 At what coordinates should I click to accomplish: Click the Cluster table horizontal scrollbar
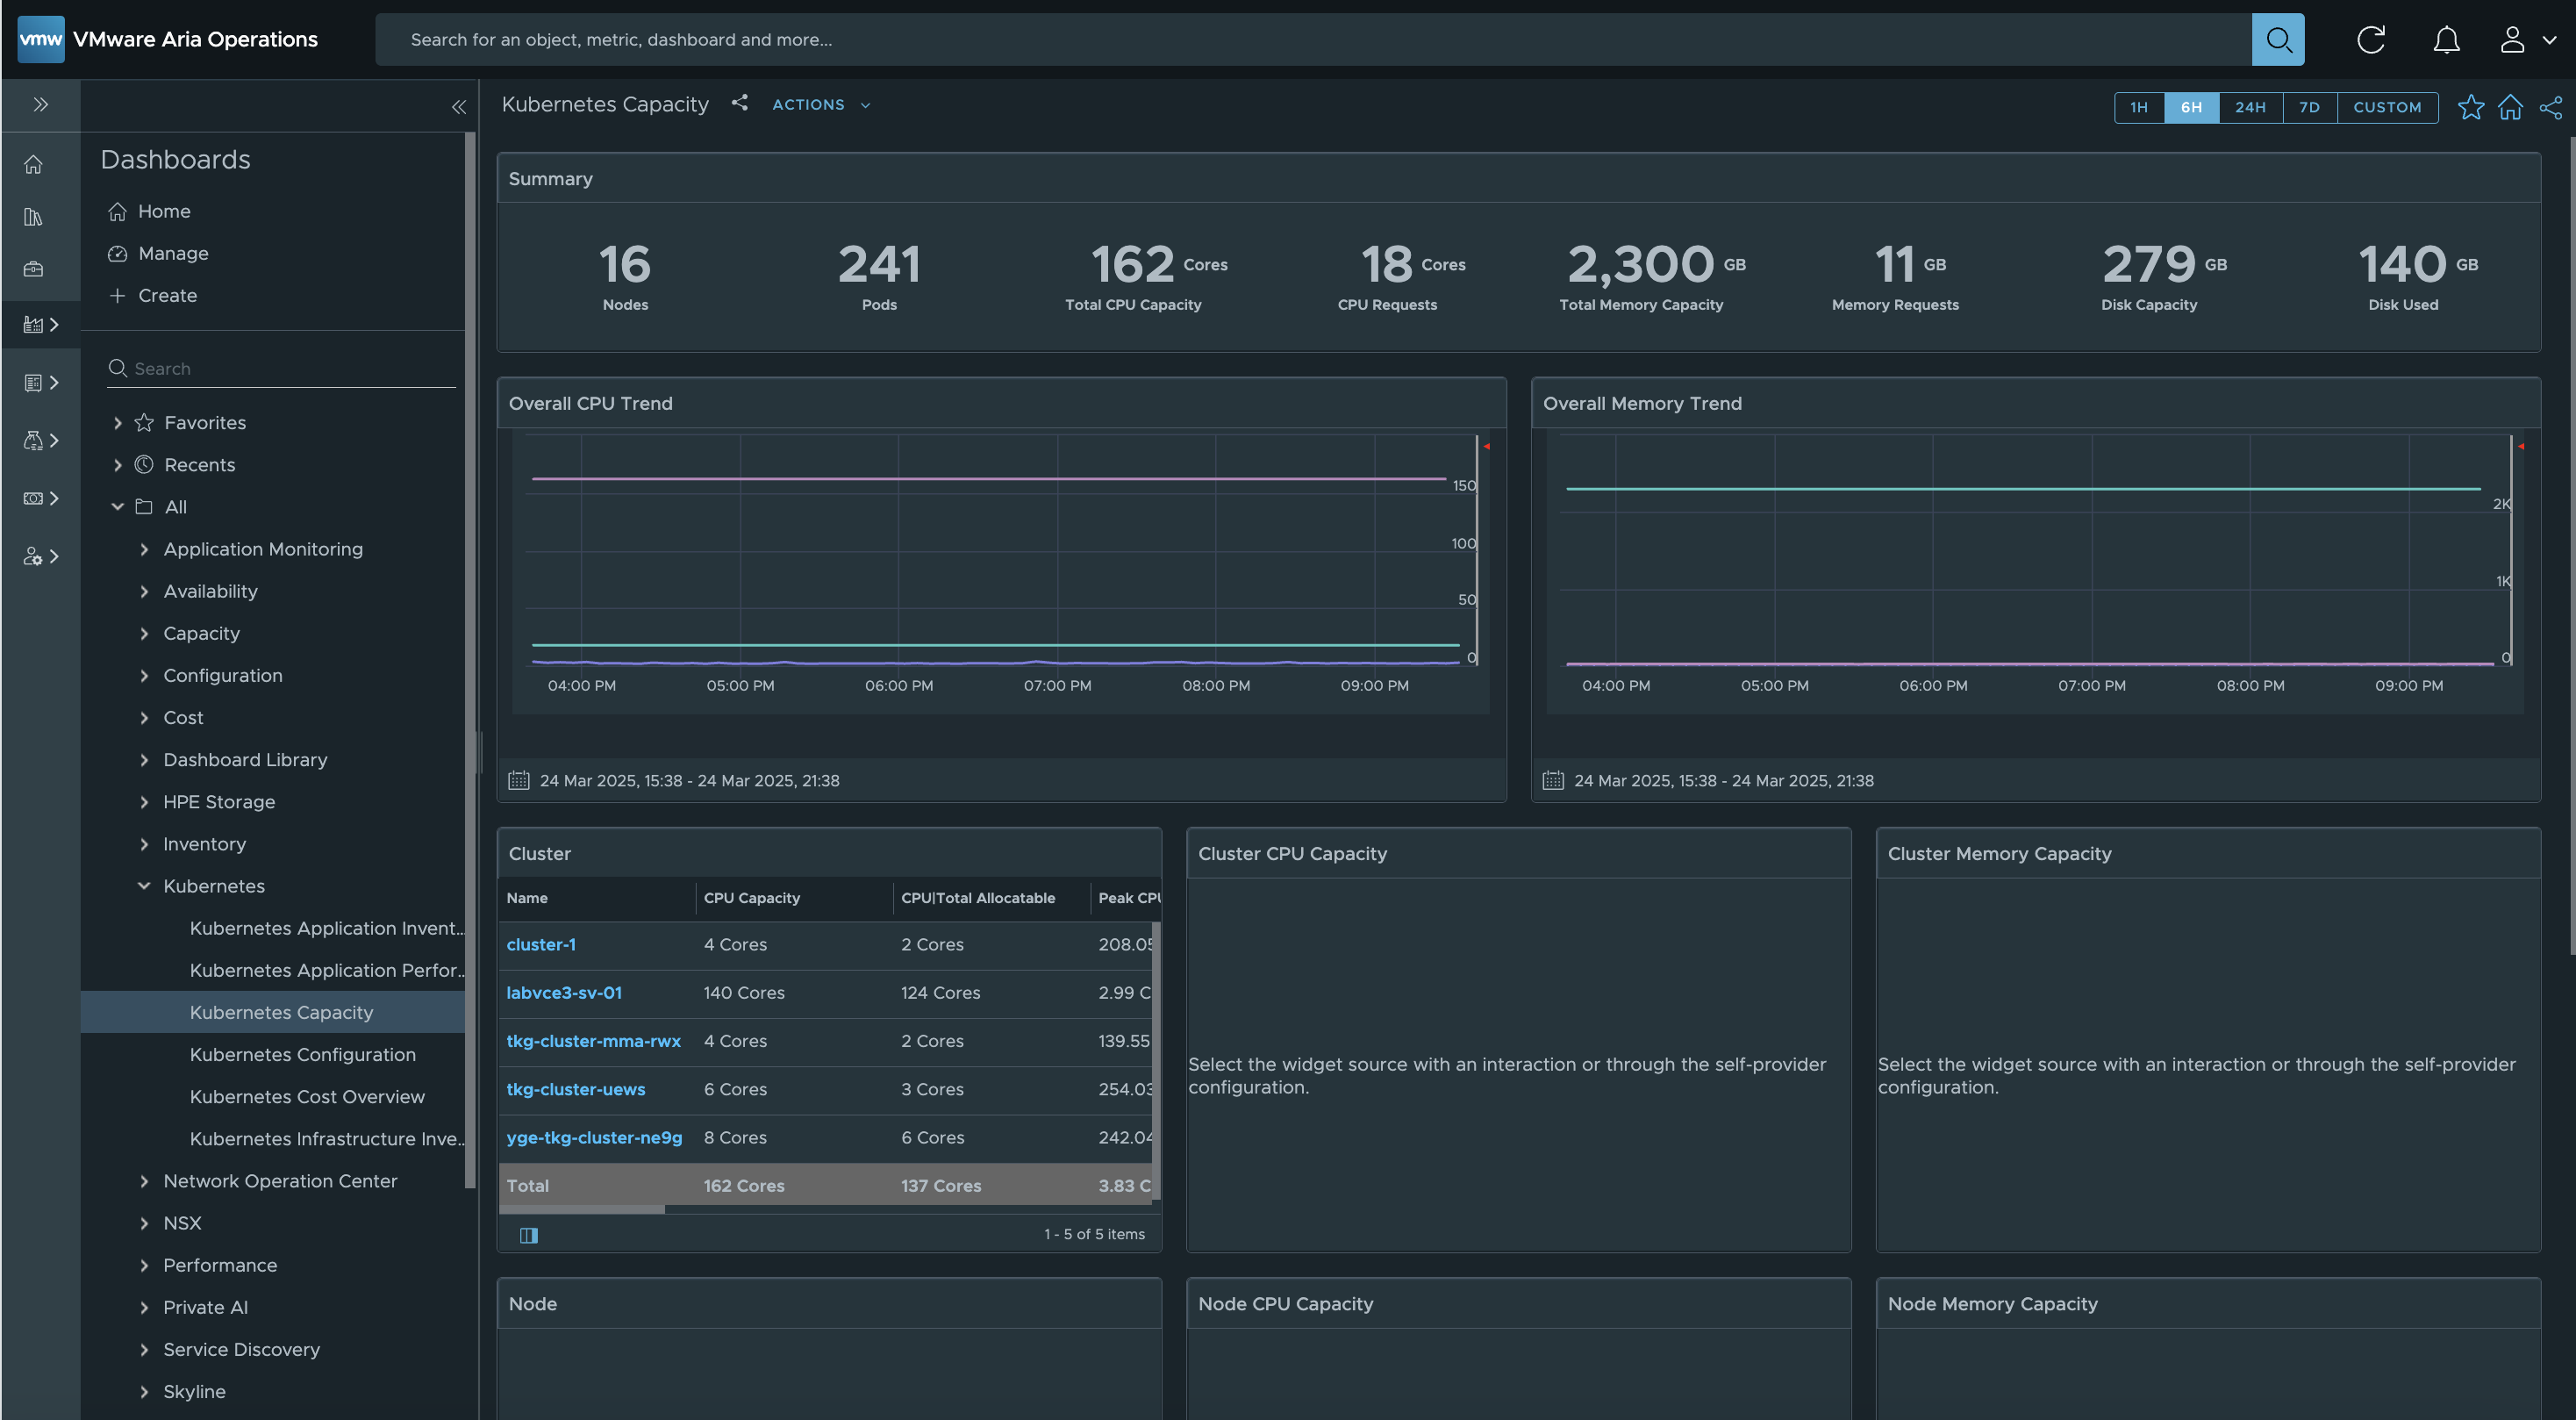582,1210
